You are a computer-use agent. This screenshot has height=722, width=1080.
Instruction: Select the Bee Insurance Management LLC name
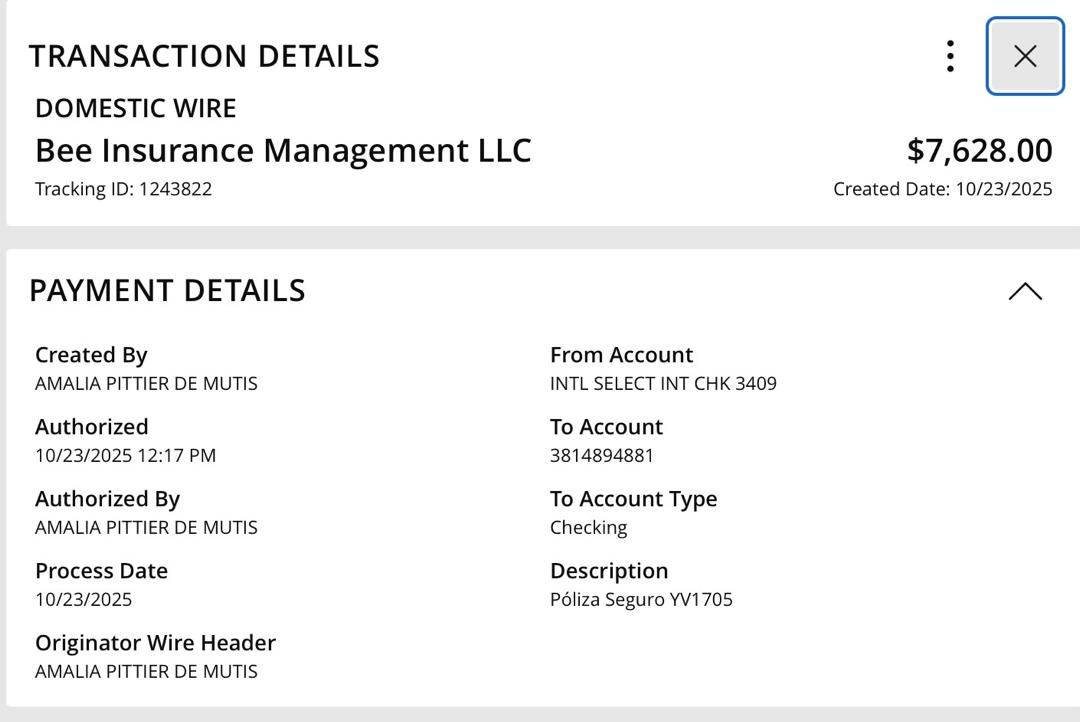tap(283, 150)
